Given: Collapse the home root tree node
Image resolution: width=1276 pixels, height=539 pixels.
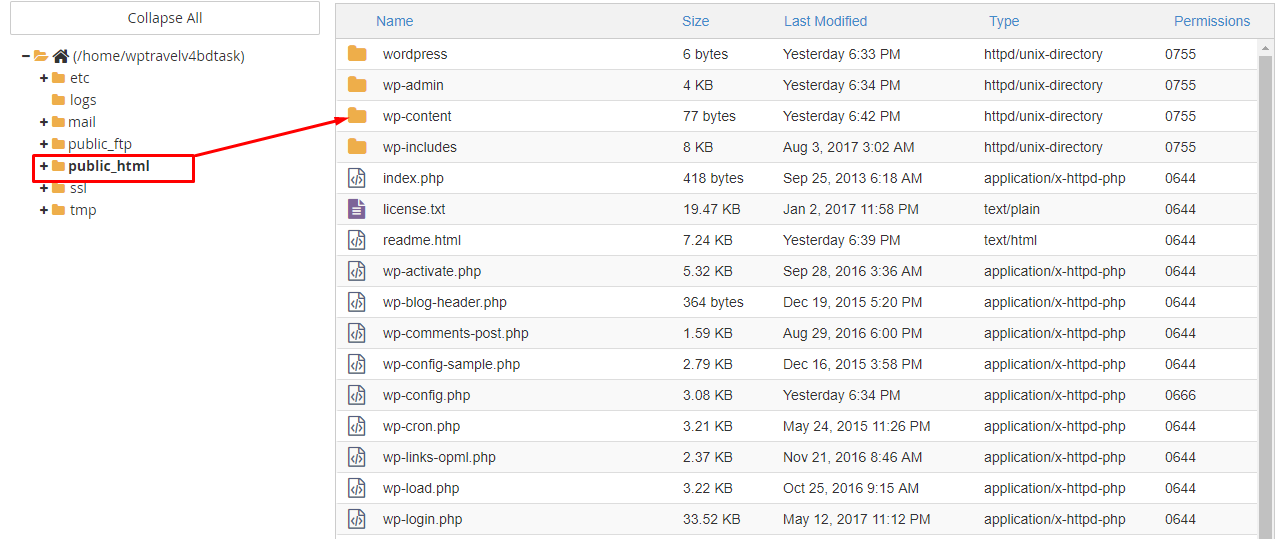Looking at the screenshot, I should pyautogui.click(x=26, y=56).
